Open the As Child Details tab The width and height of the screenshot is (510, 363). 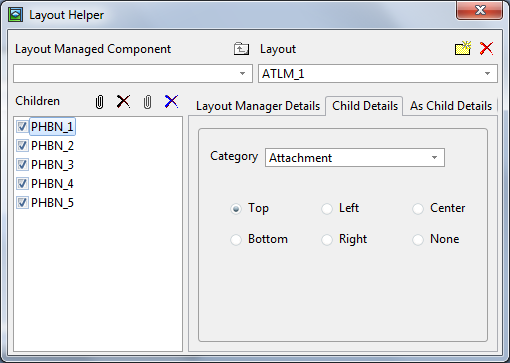click(451, 106)
